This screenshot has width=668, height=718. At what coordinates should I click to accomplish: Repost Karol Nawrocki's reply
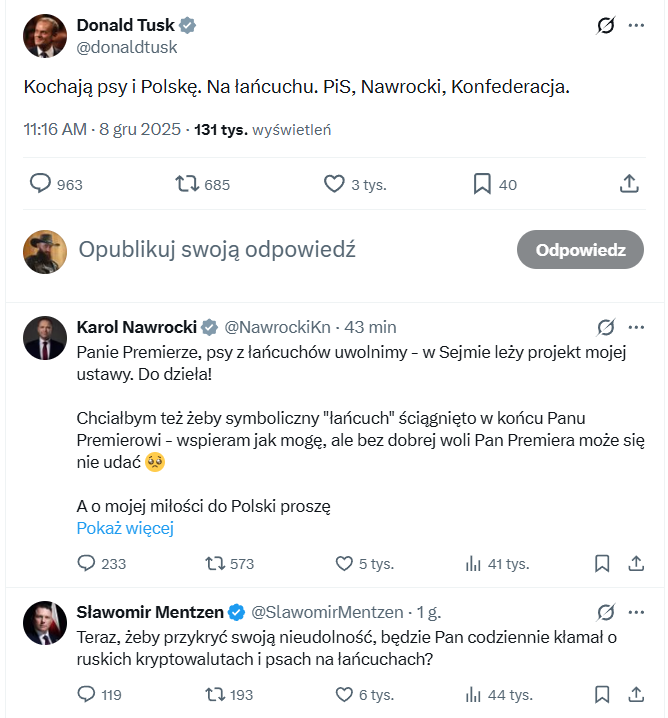click(x=214, y=563)
